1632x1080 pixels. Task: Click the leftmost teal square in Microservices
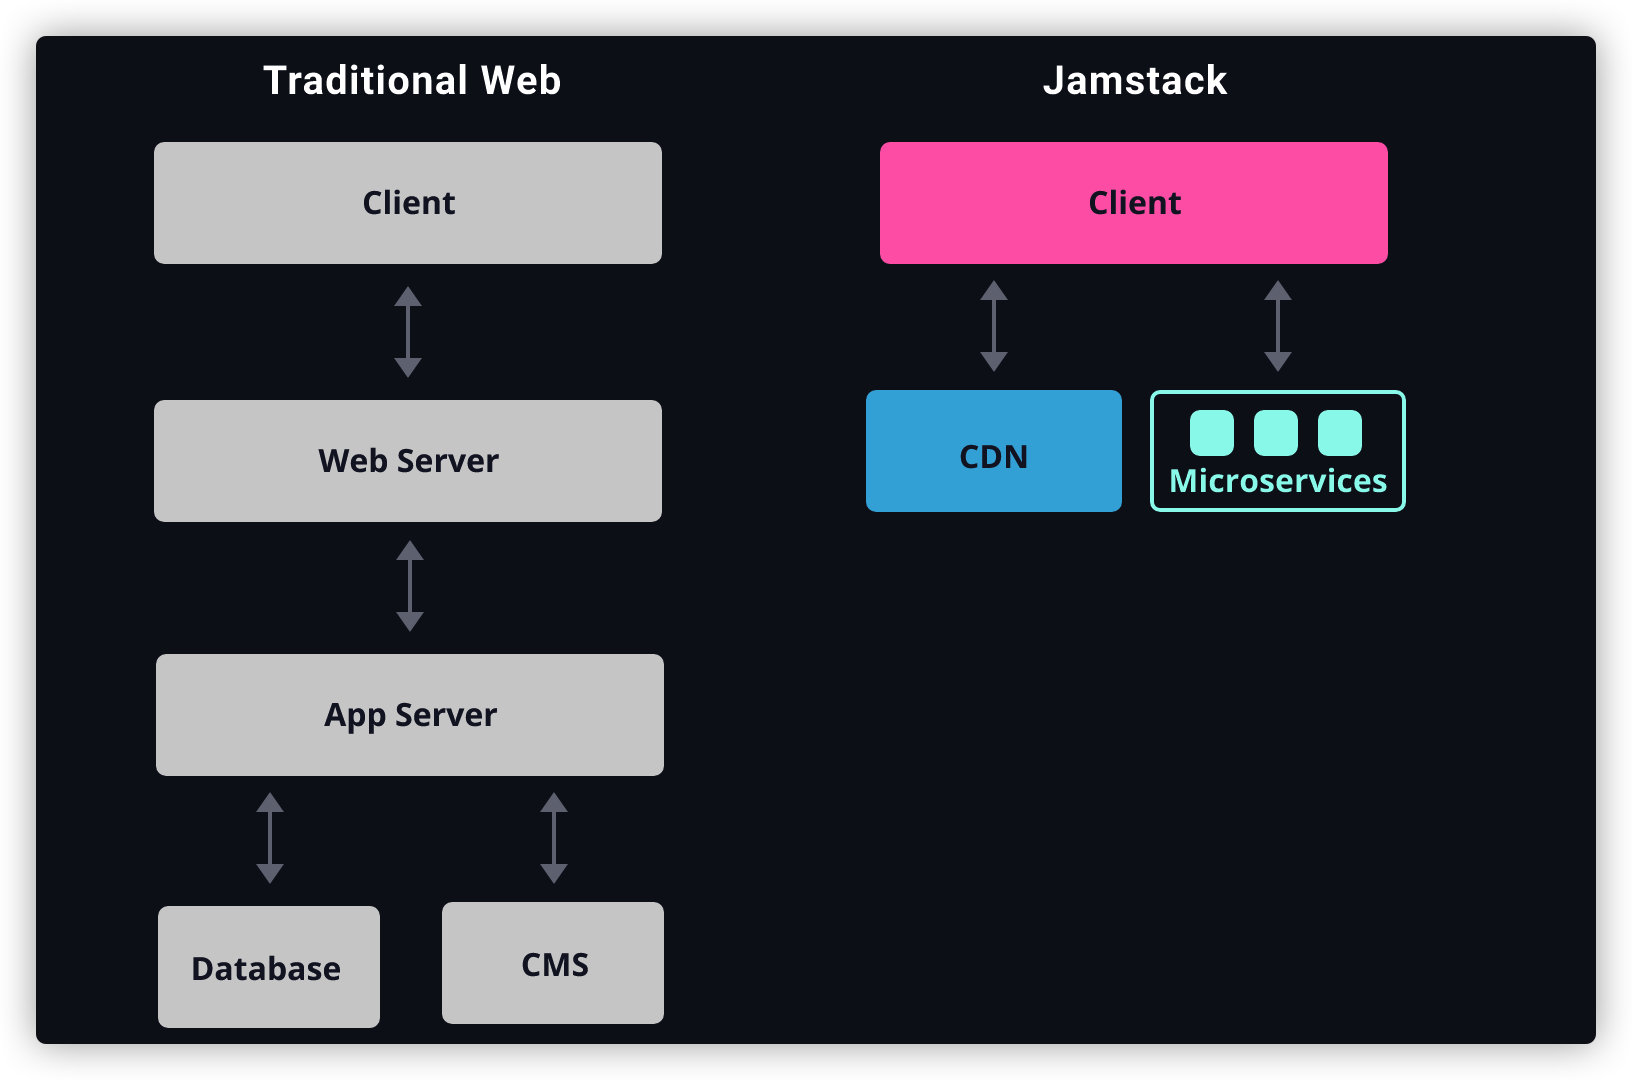(1212, 433)
